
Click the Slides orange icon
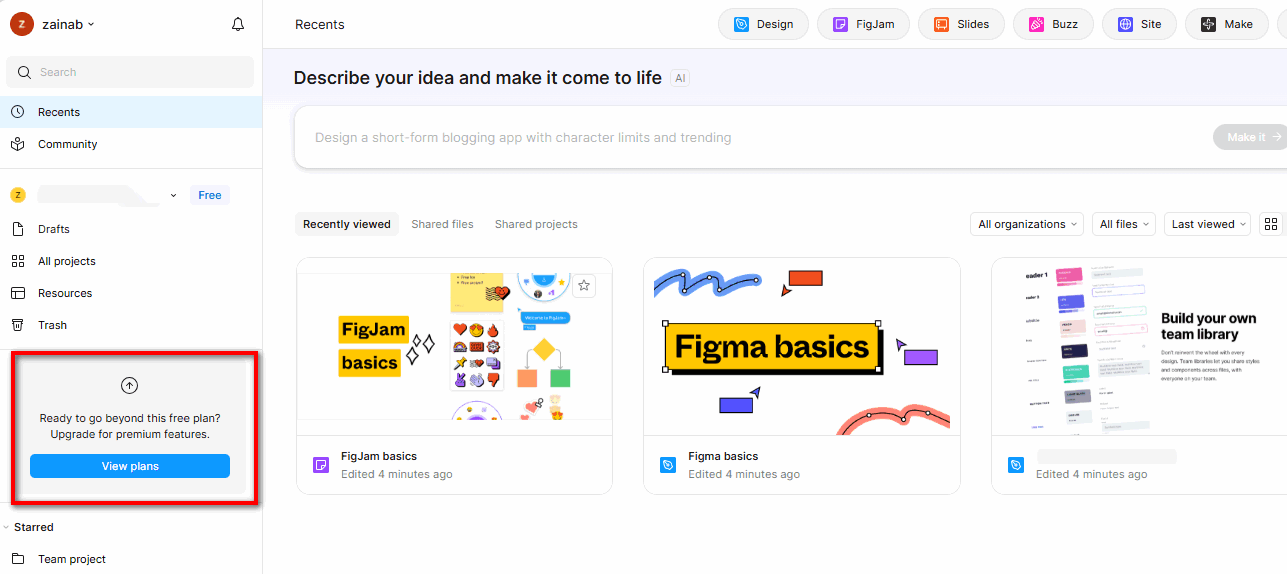942,24
